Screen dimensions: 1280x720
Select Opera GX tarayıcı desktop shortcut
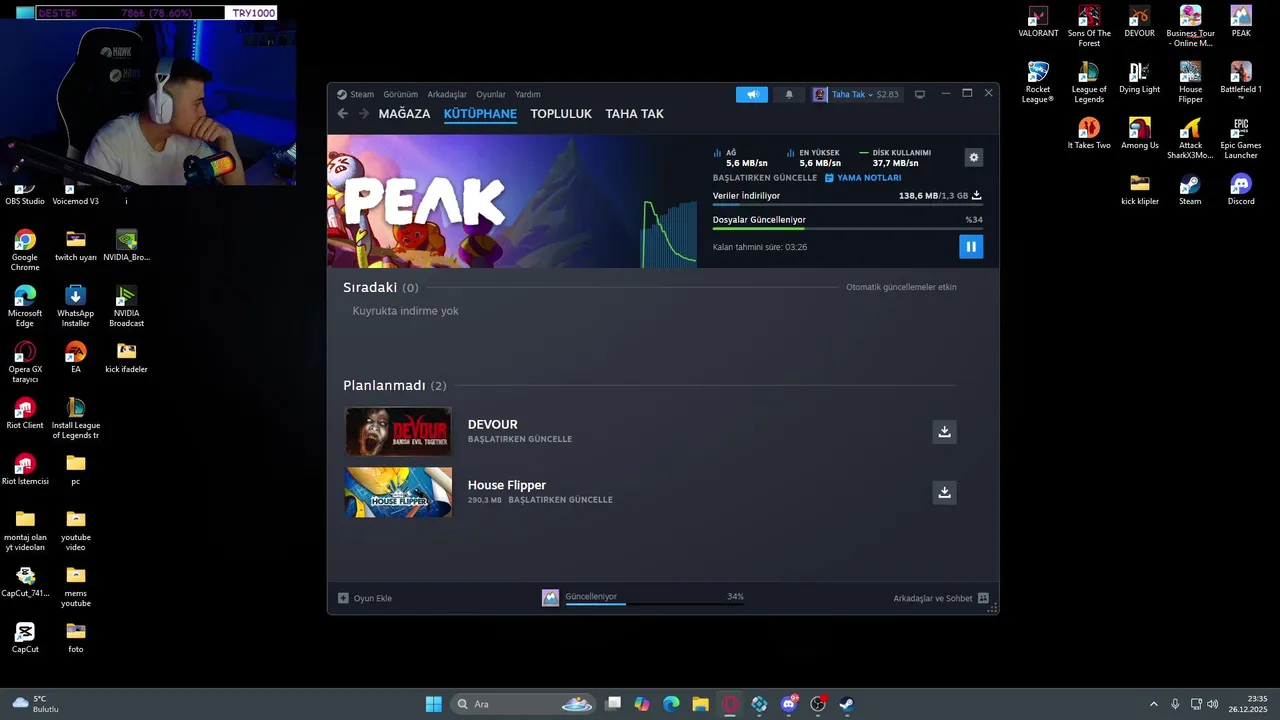25,362
